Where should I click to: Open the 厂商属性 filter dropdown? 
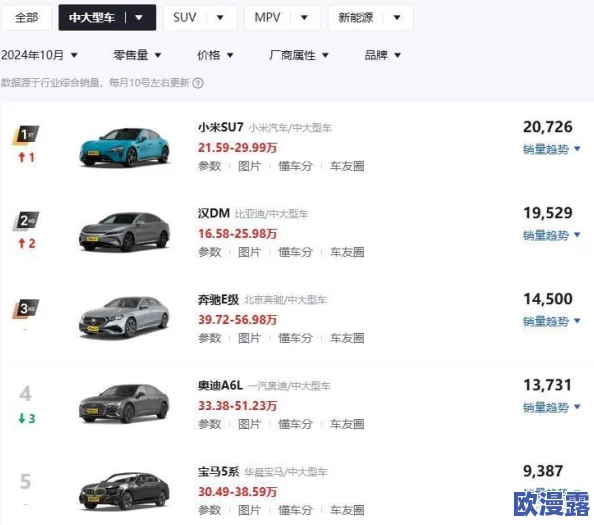coord(299,55)
